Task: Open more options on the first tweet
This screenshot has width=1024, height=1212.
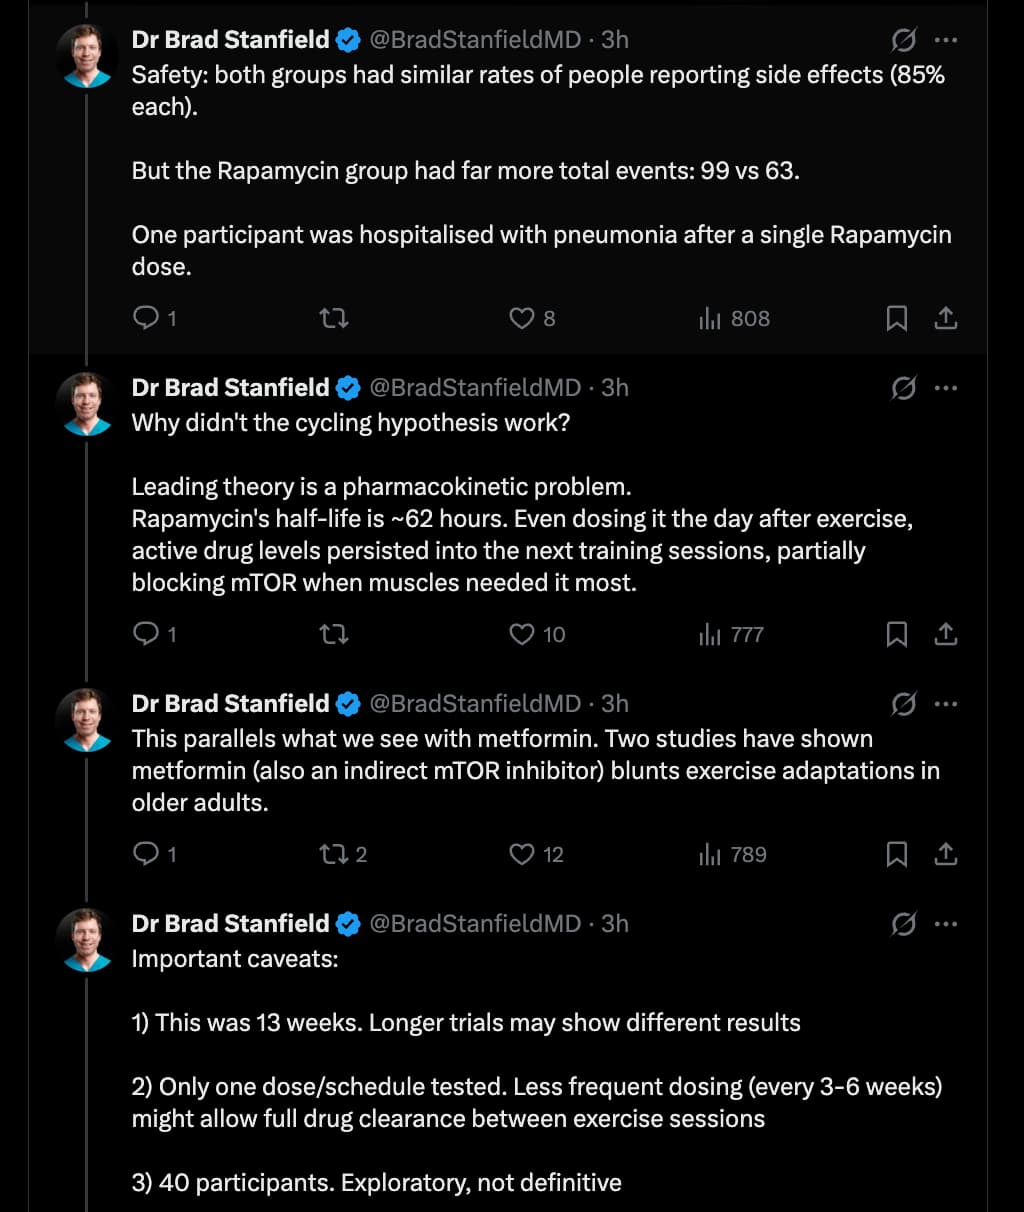Action: click(946, 40)
